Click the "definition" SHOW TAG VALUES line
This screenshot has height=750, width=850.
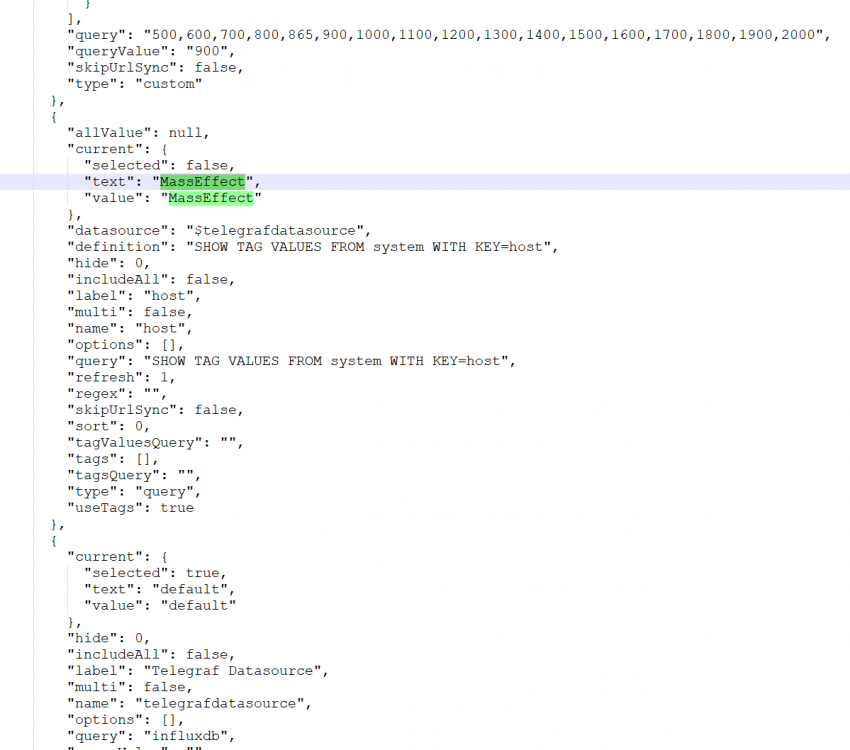tap(312, 247)
